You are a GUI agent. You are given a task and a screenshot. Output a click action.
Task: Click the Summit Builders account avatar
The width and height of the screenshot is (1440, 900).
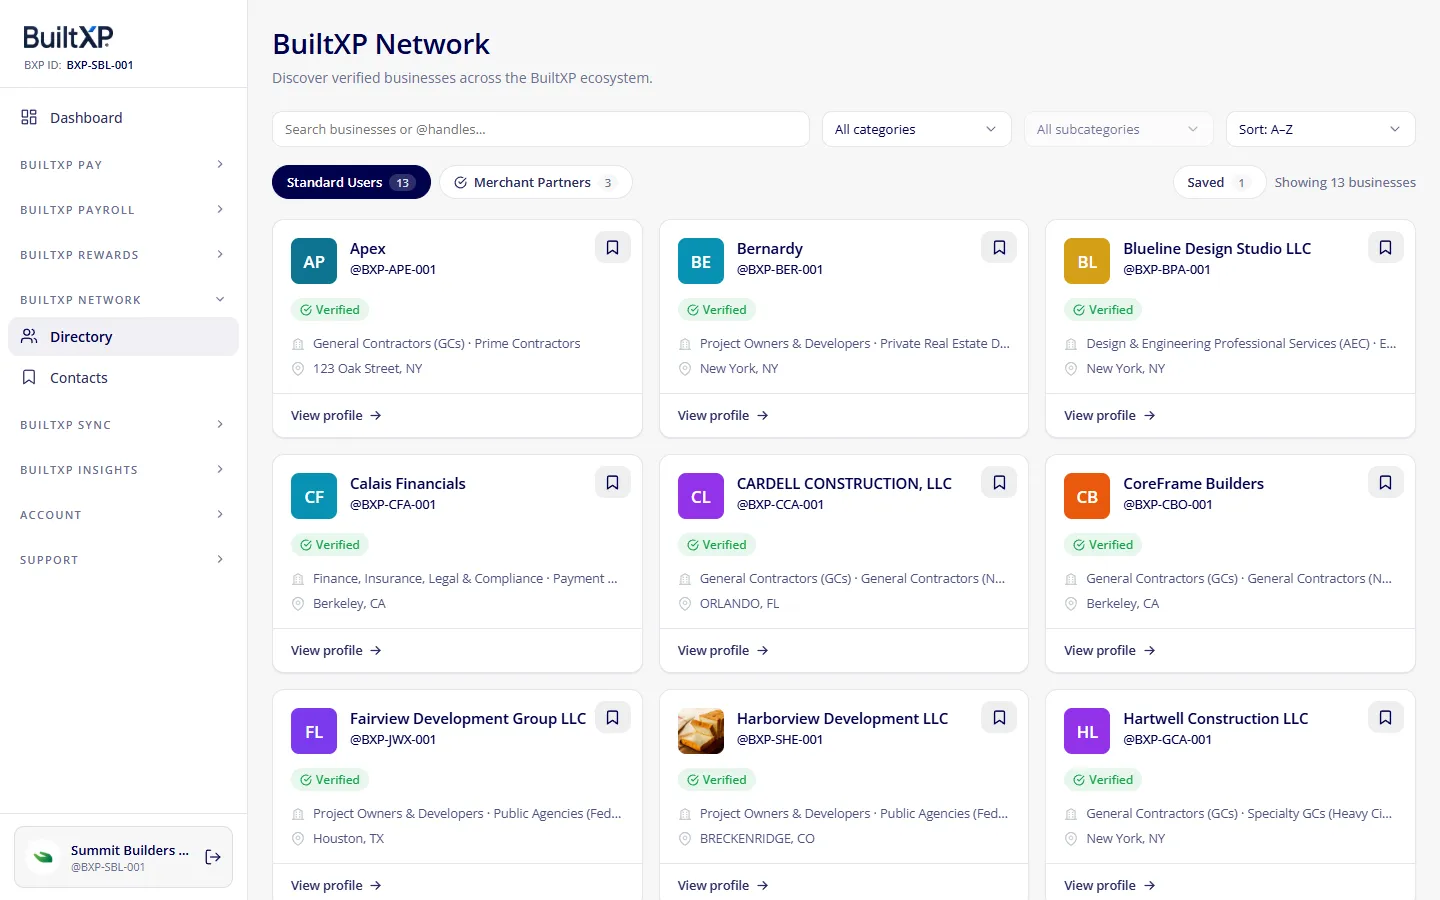coord(43,857)
